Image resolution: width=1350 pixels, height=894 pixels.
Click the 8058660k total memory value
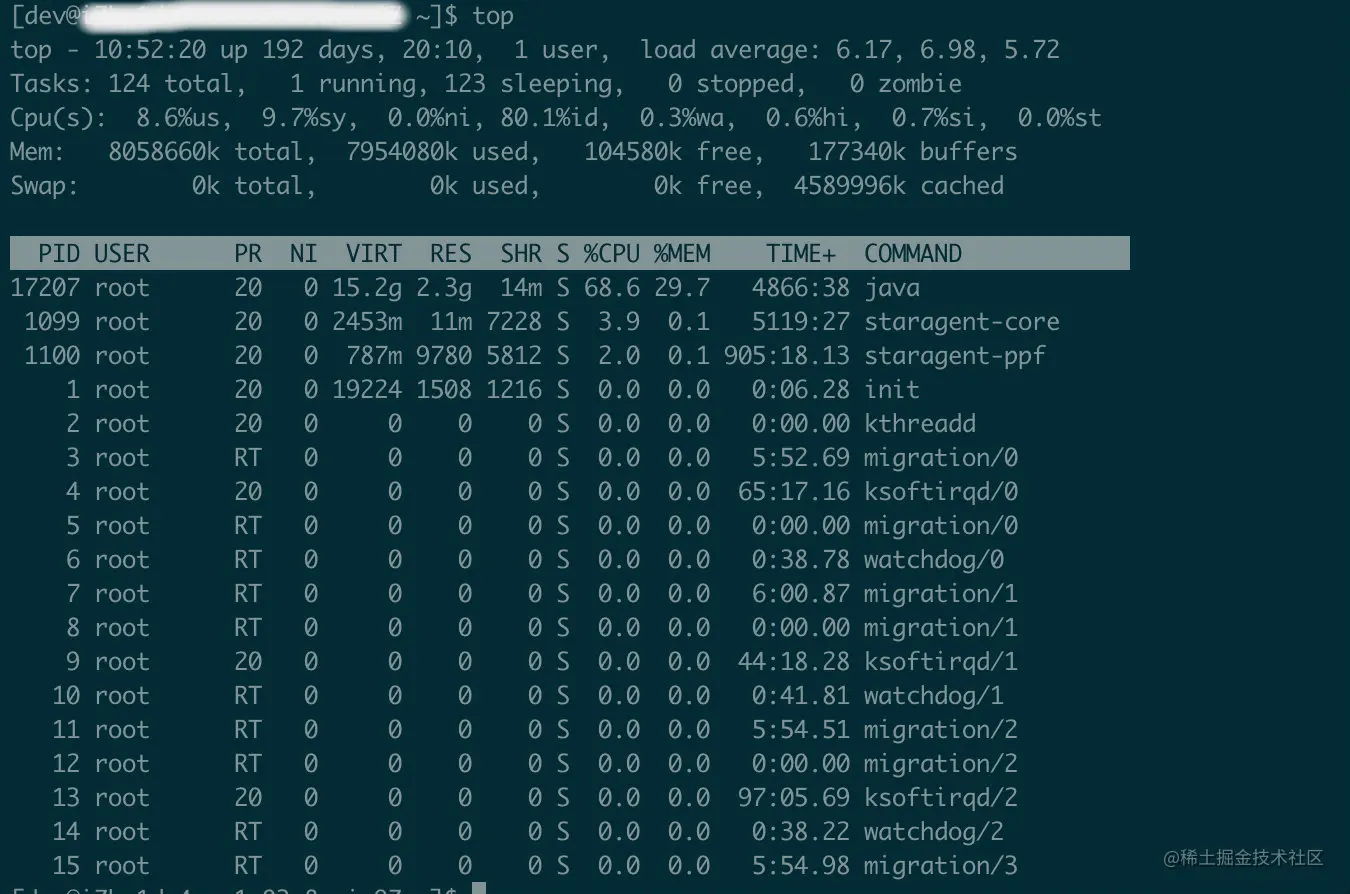point(164,152)
